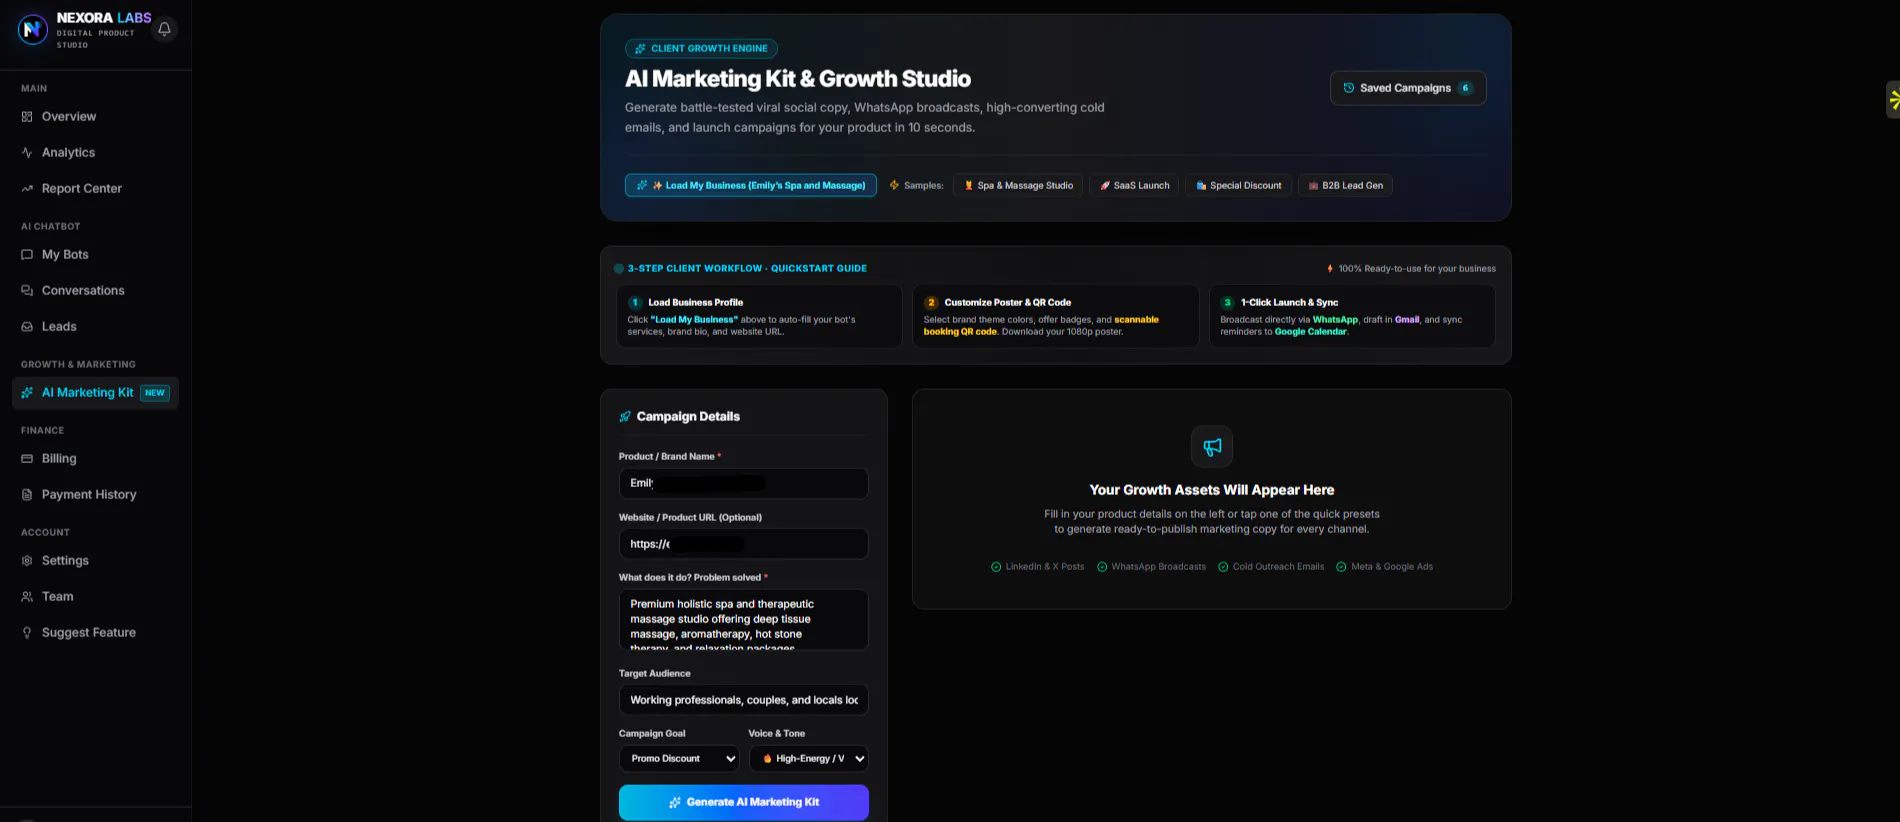The height and width of the screenshot is (822, 1900).
Task: Click the Target Audience field
Action: point(744,700)
